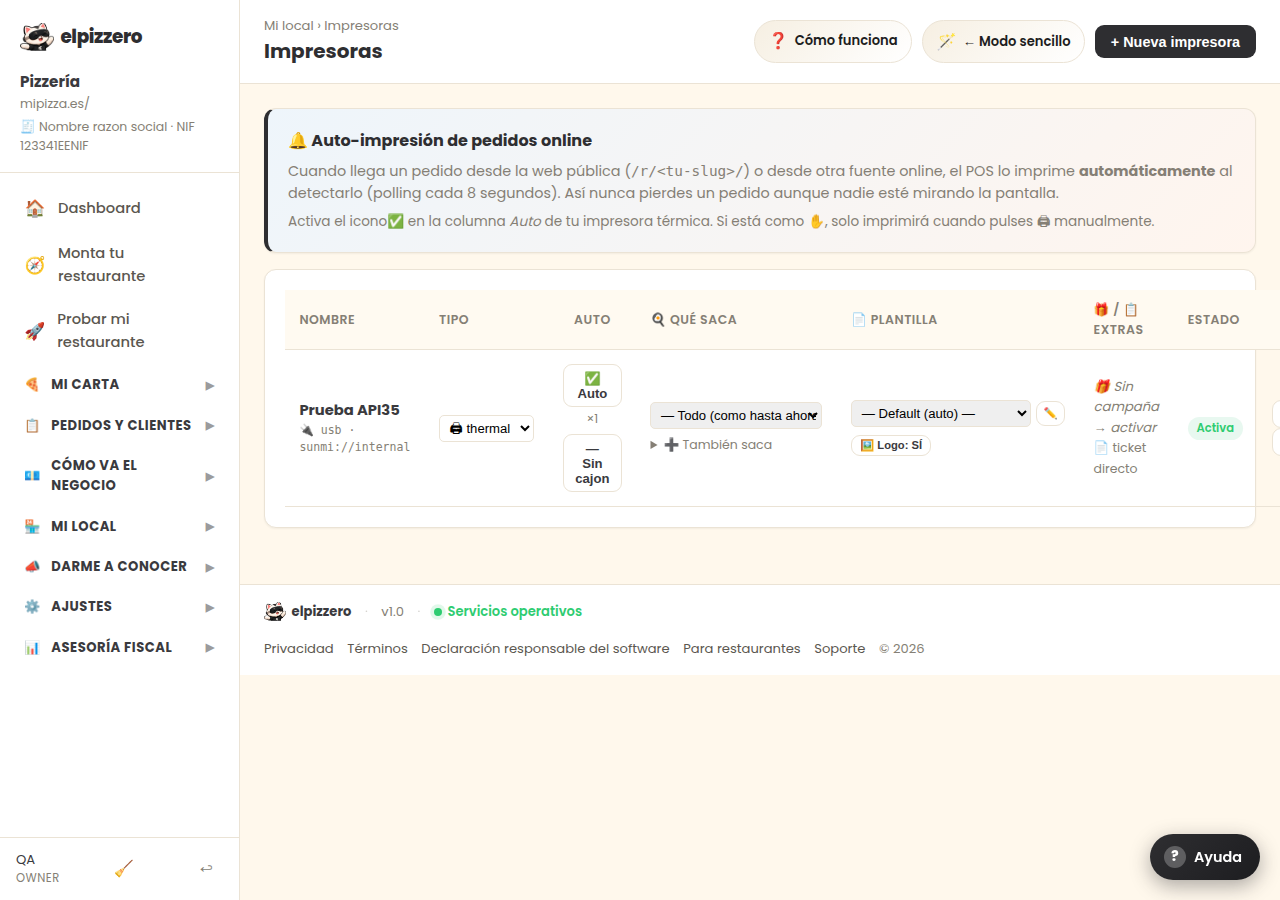Viewport: 1280px width, 900px height.
Task: Open the mipizza.es/ link in sidebar
Action: (55, 103)
